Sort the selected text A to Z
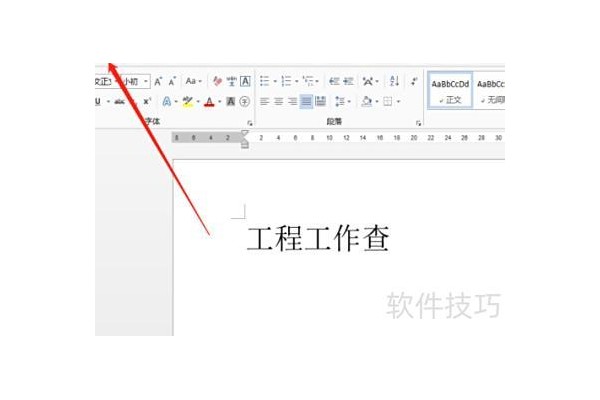This screenshot has height=400, width=600. [x=394, y=81]
